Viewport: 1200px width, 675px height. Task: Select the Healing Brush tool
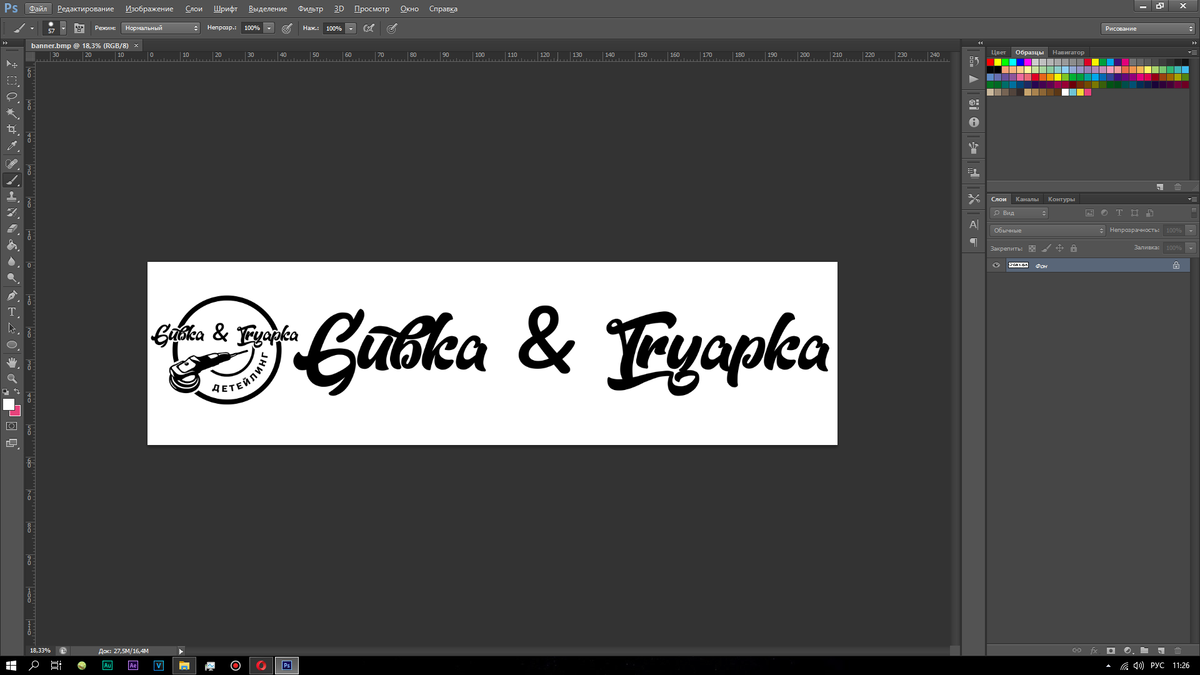tap(13, 164)
